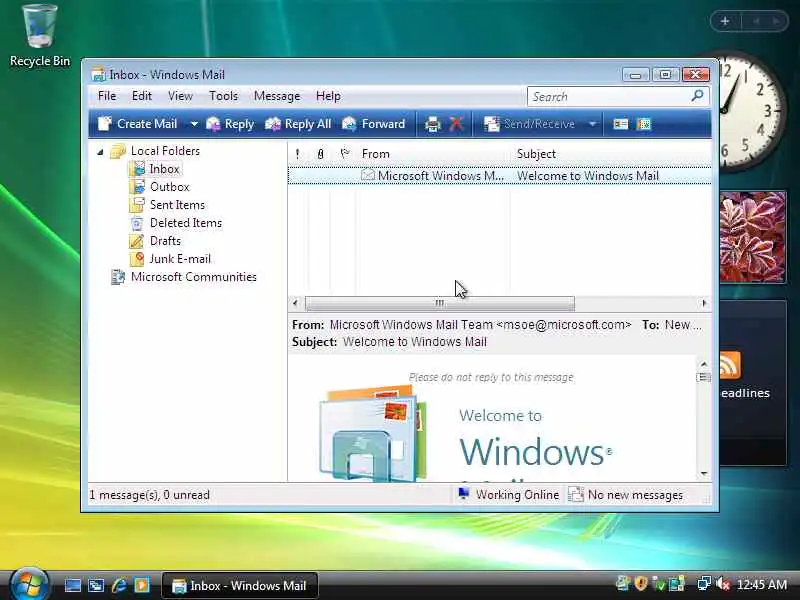Open the Create Mail stationery dropdown arrow
Screen dimensions: 800x600
click(x=194, y=124)
